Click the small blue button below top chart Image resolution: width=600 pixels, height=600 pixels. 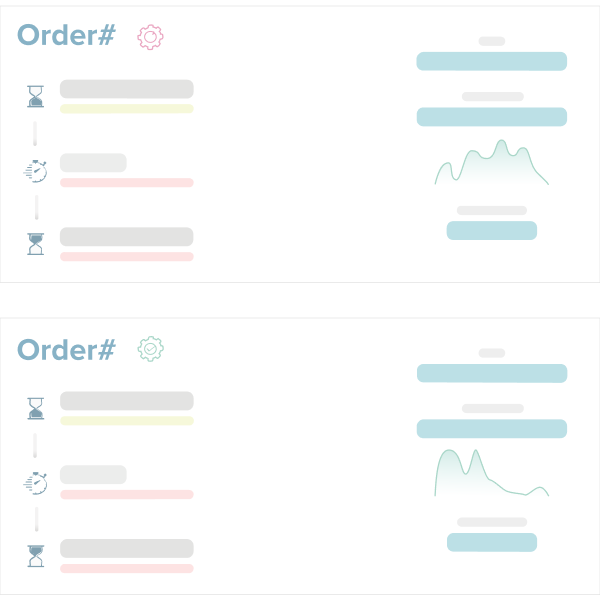click(491, 230)
